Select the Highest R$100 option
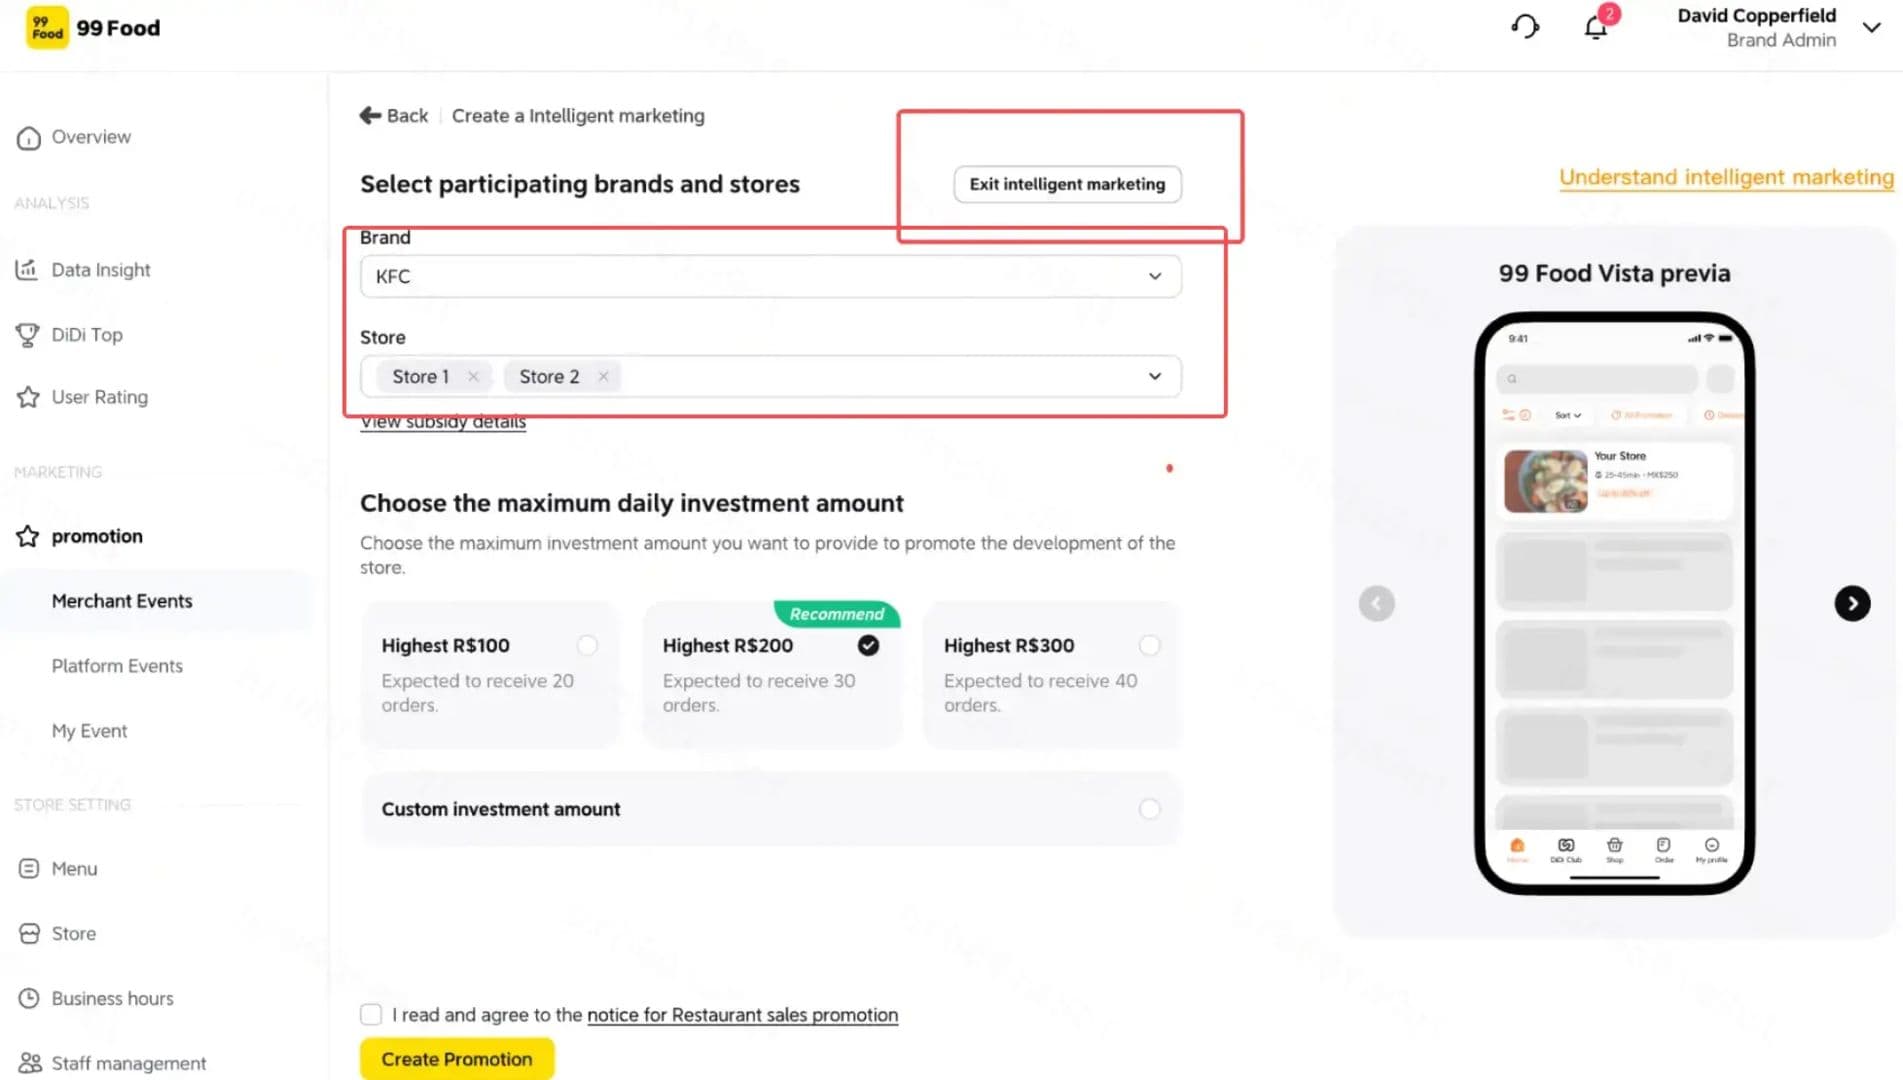The width and height of the screenshot is (1903, 1080). click(588, 646)
